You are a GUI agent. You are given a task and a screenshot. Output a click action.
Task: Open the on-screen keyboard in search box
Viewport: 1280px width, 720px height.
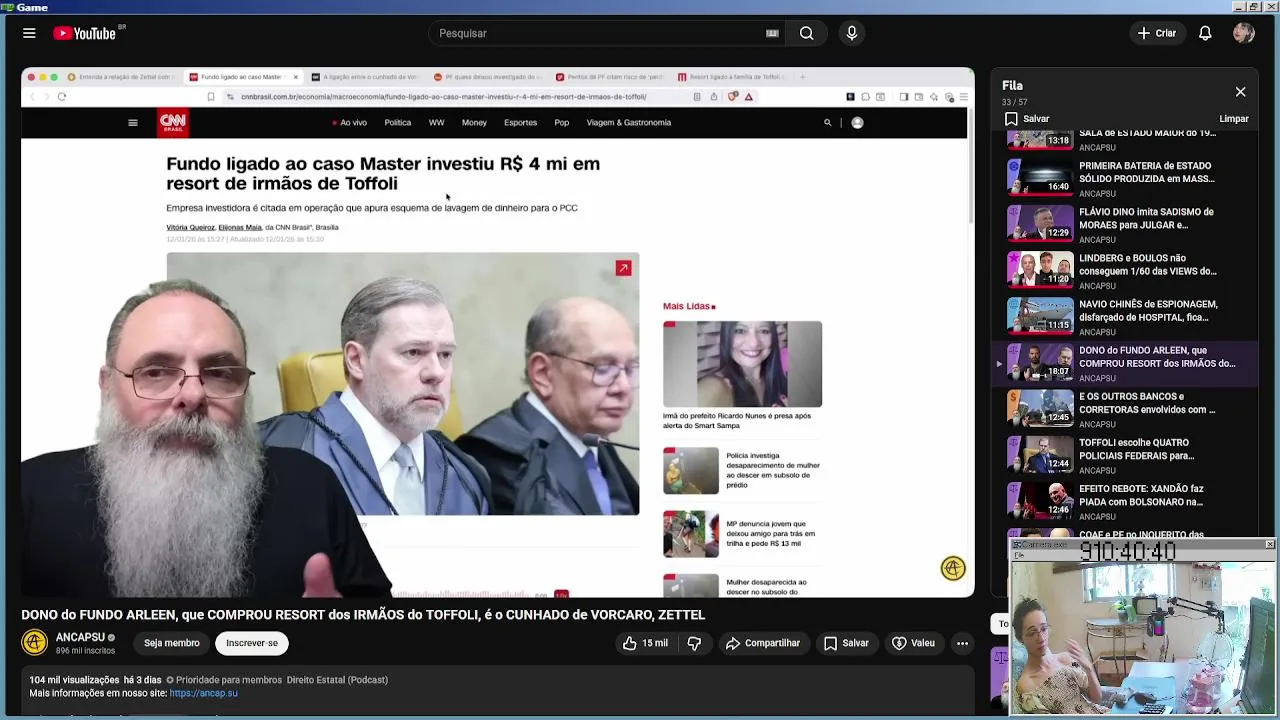coord(772,33)
